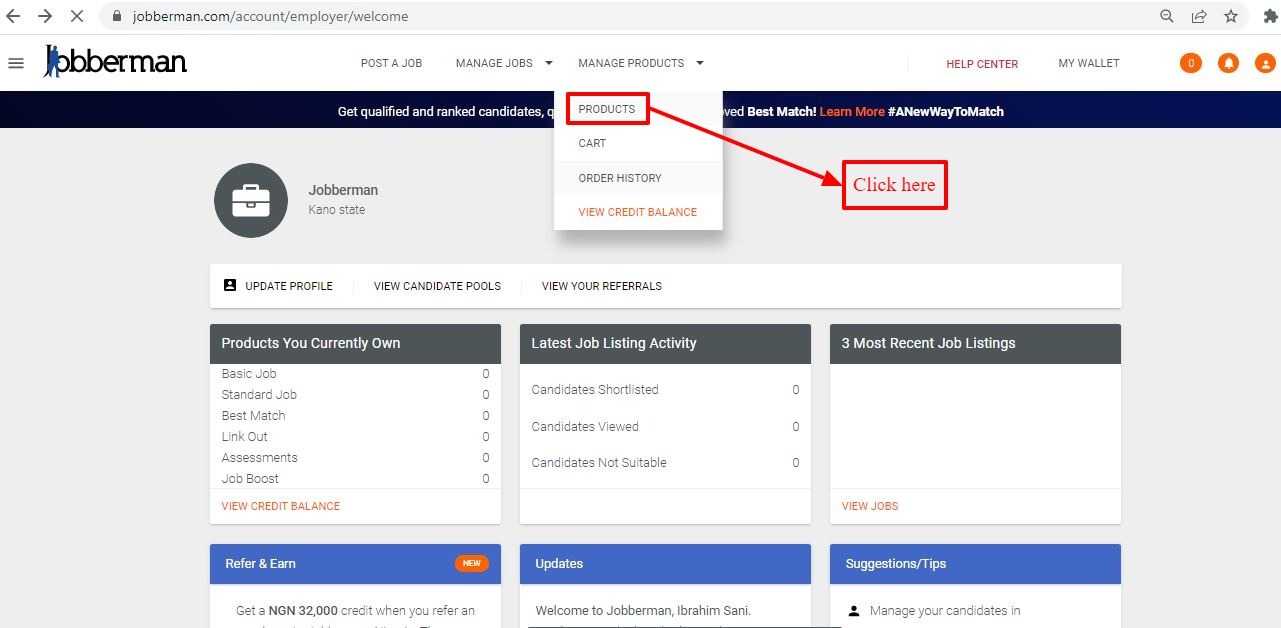
Task: Click the Updates card header
Action: [665, 564]
